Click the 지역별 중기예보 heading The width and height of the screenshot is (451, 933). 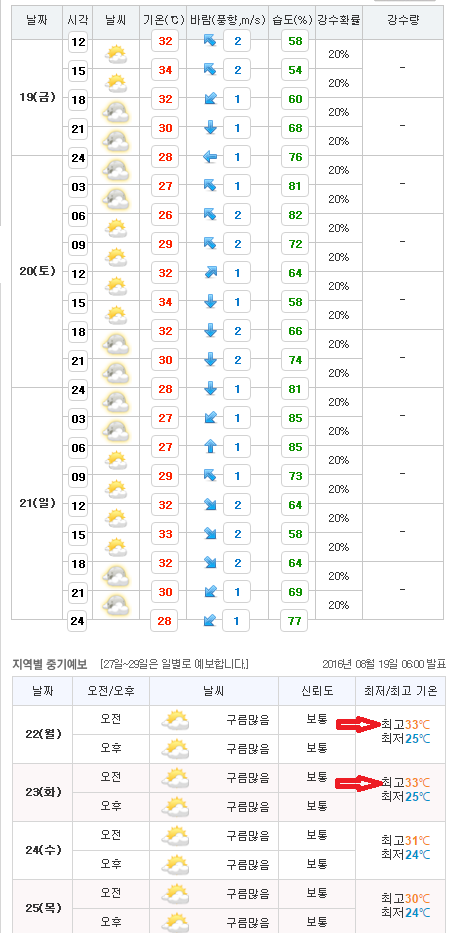coord(49,664)
